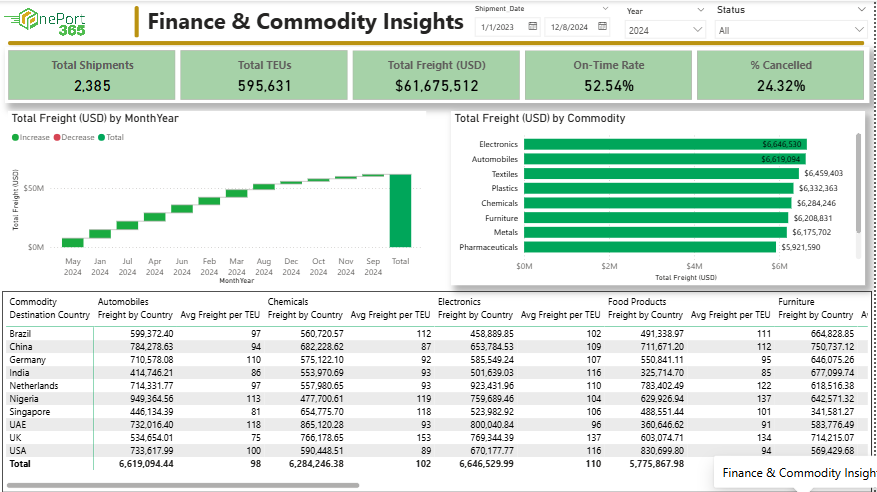877x492 pixels.
Task: Open the Year dropdown showing 2024
Action: pyautogui.click(x=664, y=30)
